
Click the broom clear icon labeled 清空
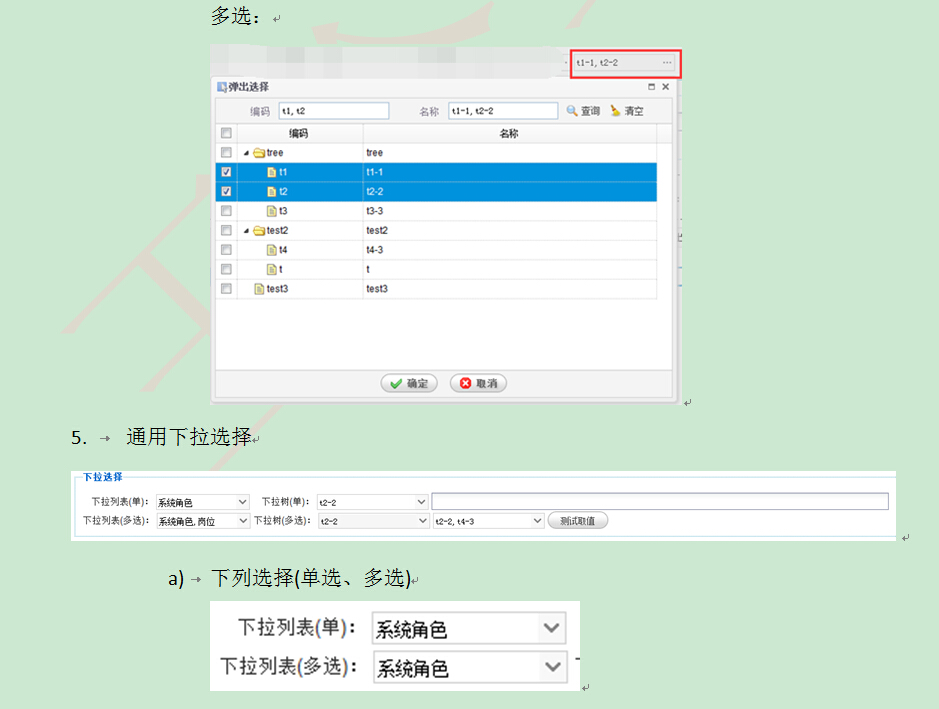click(616, 111)
